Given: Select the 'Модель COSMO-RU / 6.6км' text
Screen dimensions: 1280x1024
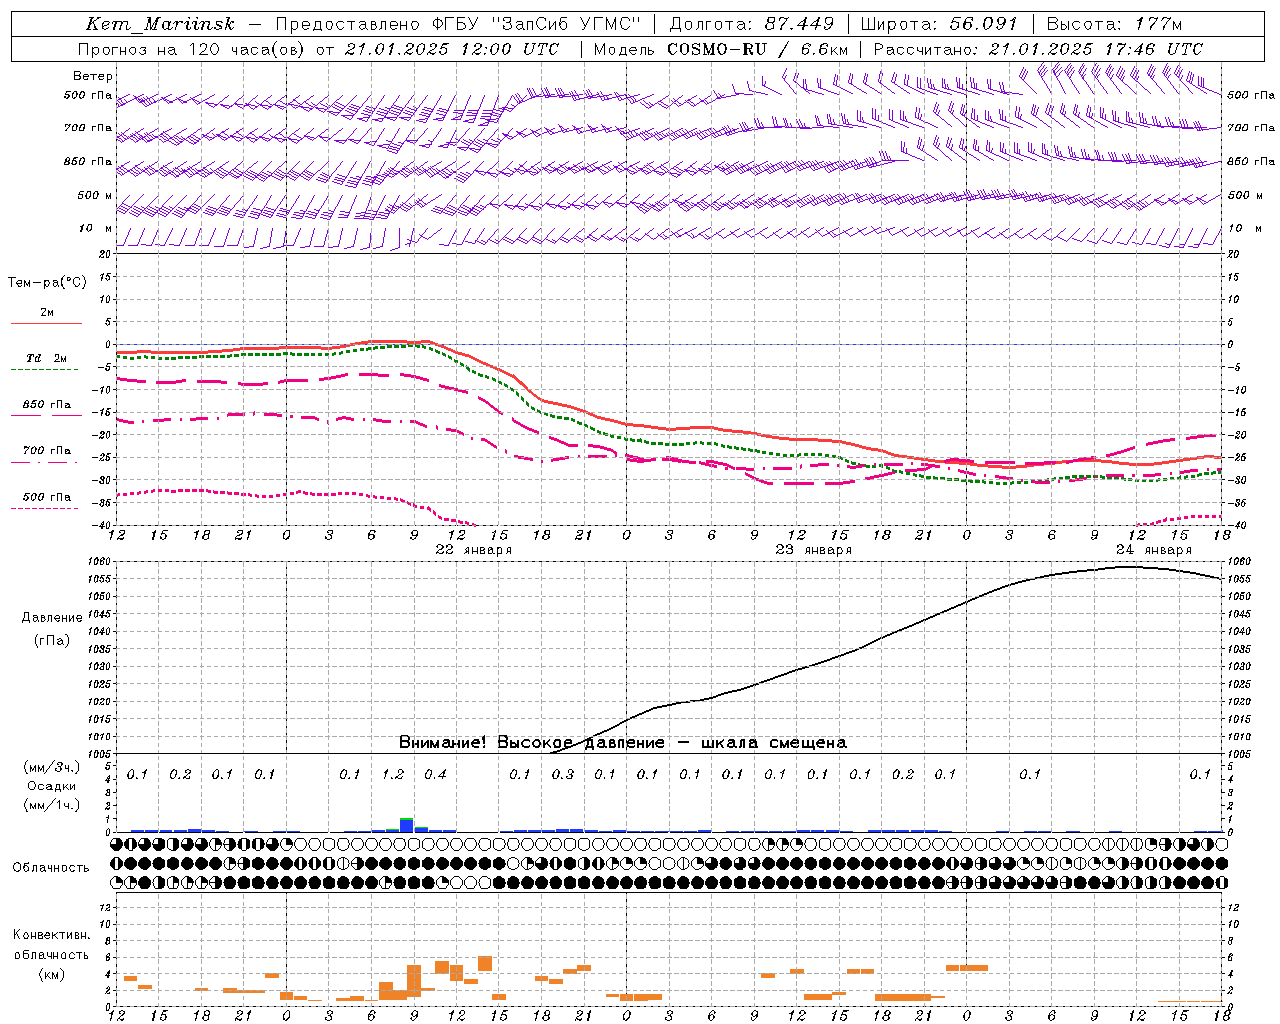Looking at the screenshot, I should [x=721, y=48].
